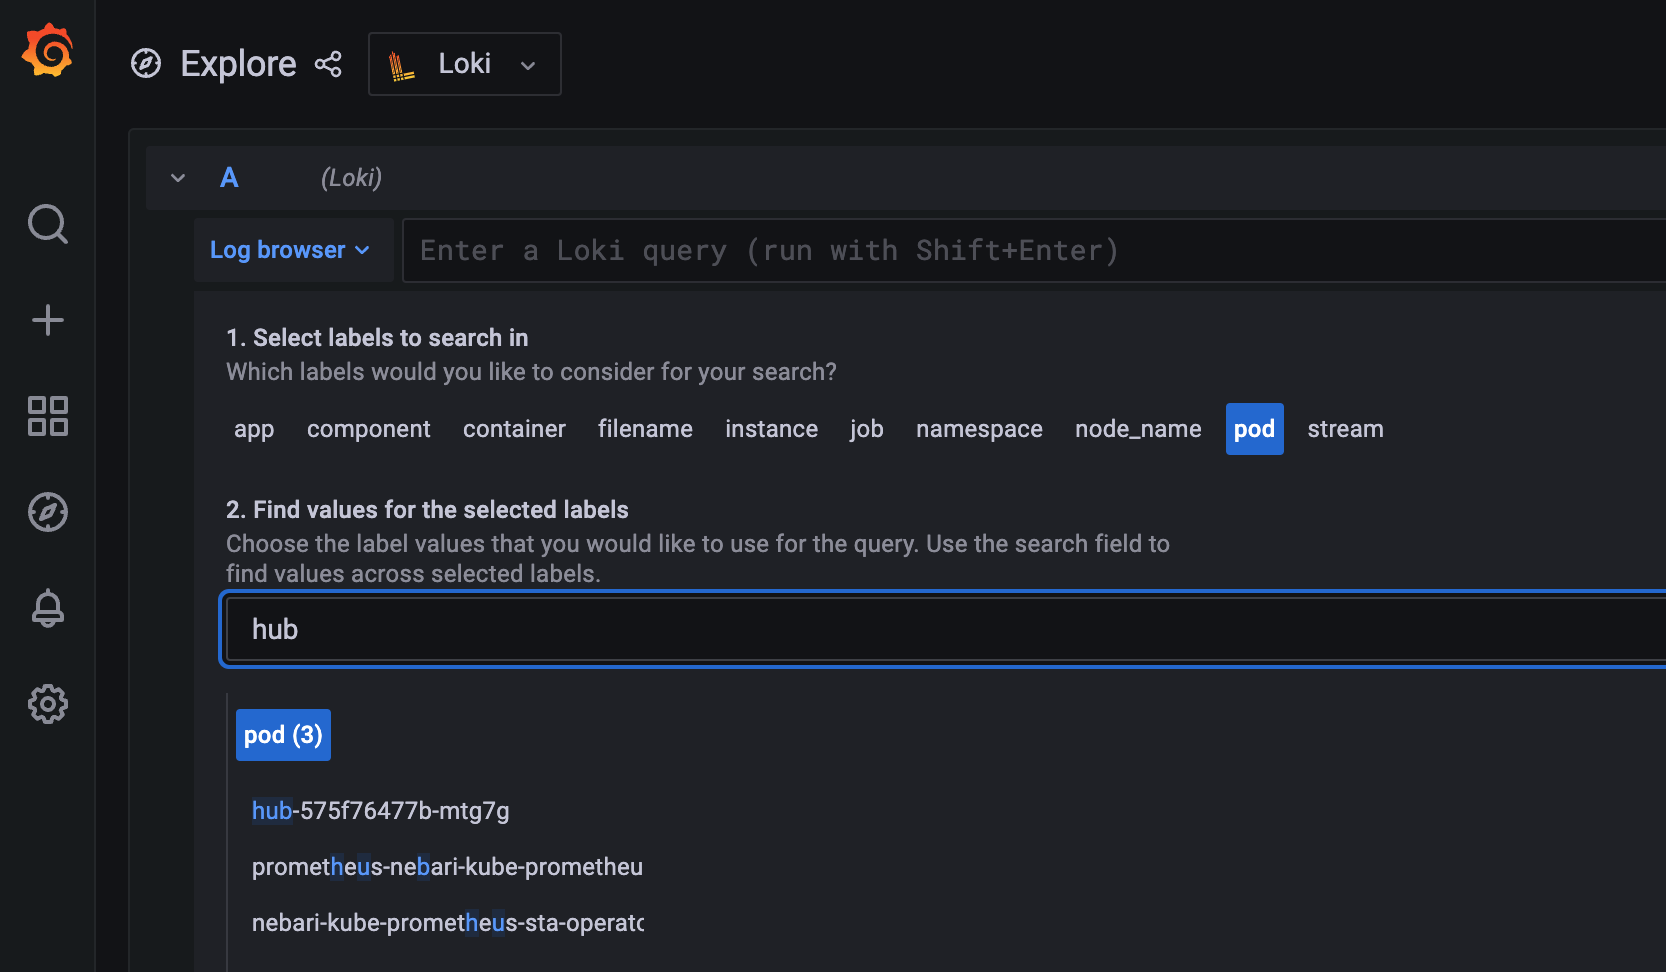Toggle the container label
The image size is (1666, 972).
tap(514, 429)
